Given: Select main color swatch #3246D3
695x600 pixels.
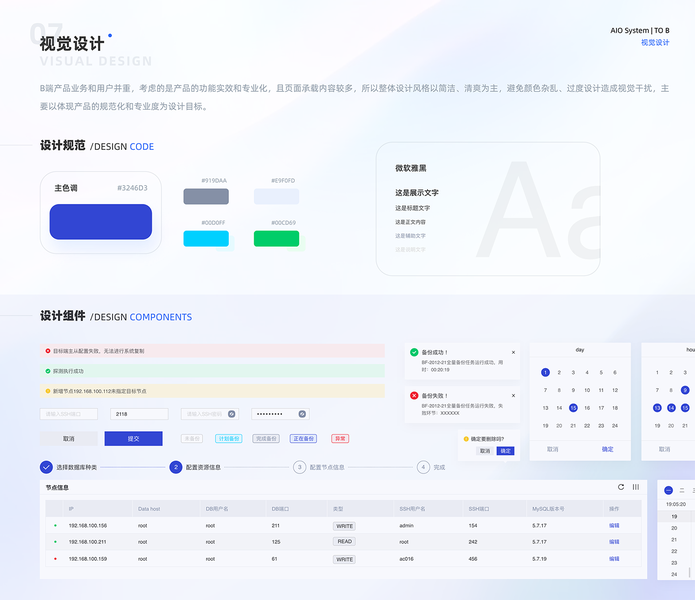Looking at the screenshot, I should 101,222.
